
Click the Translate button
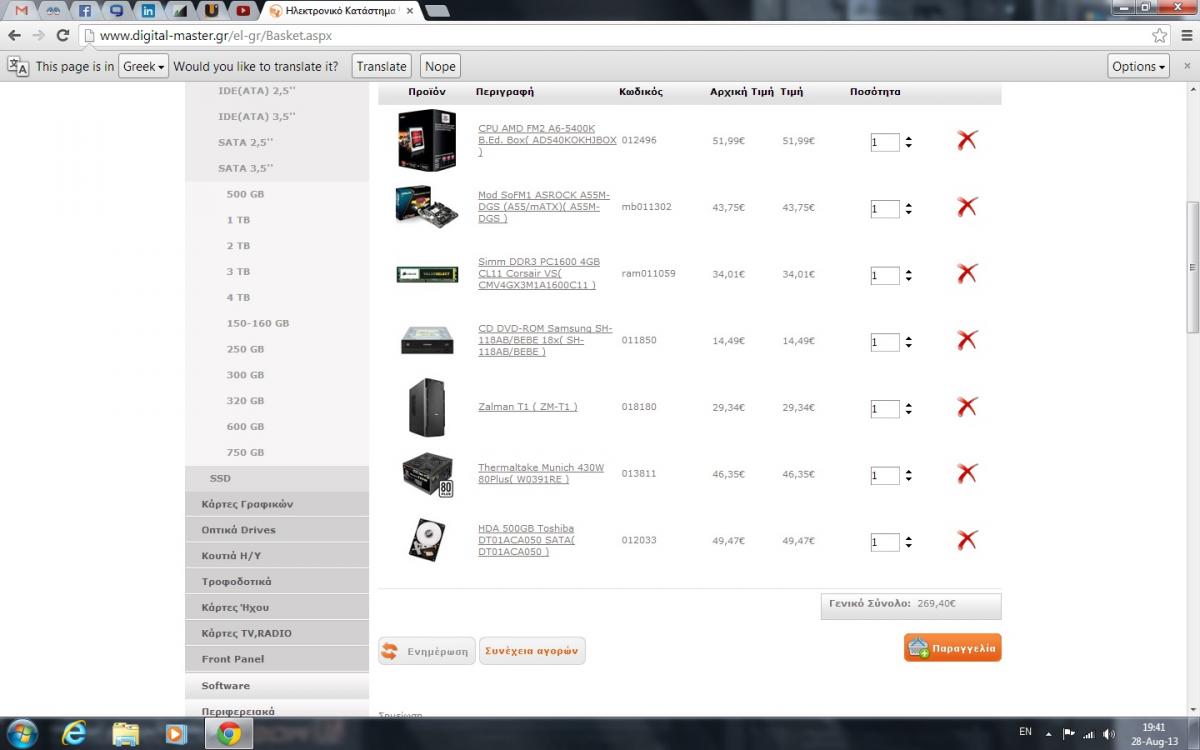(x=381, y=66)
